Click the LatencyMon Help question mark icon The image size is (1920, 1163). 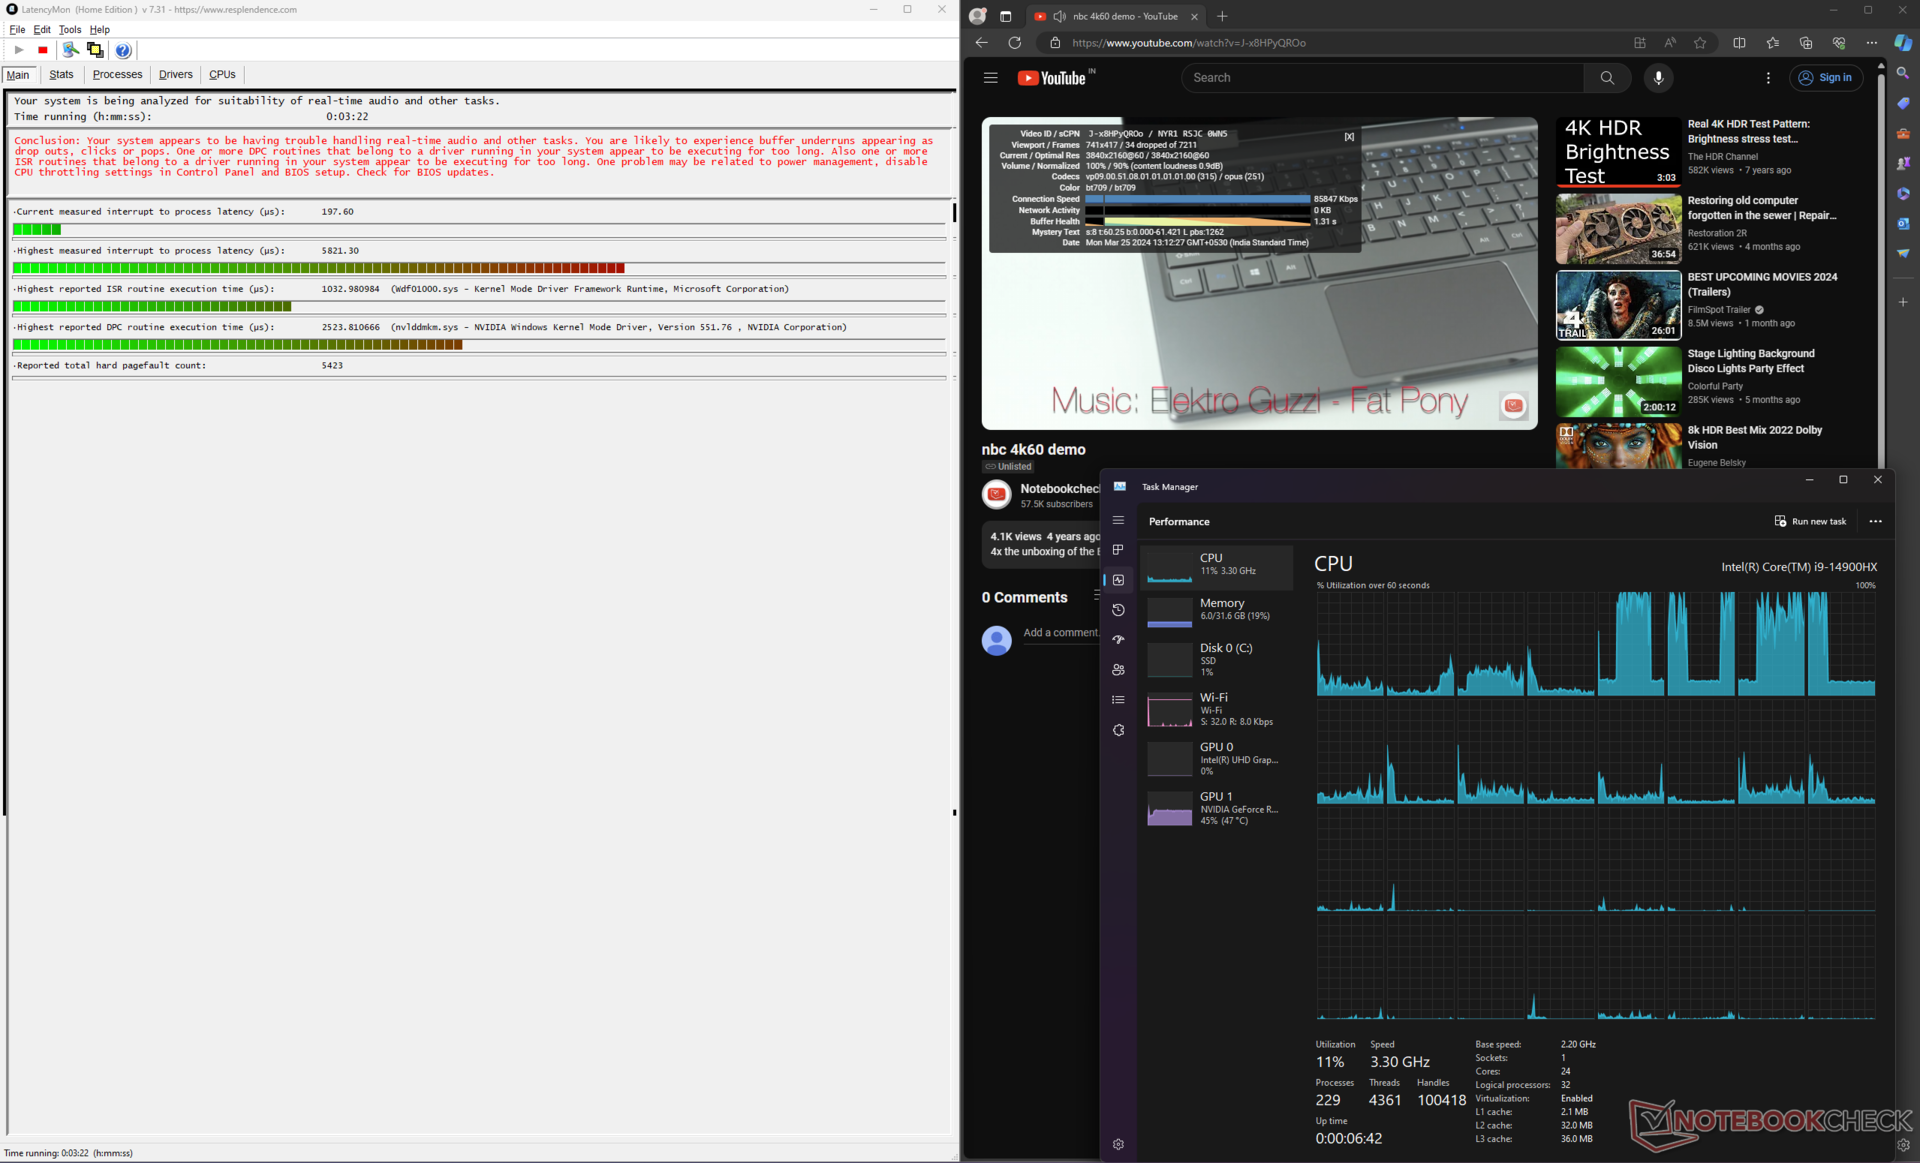[x=123, y=50]
